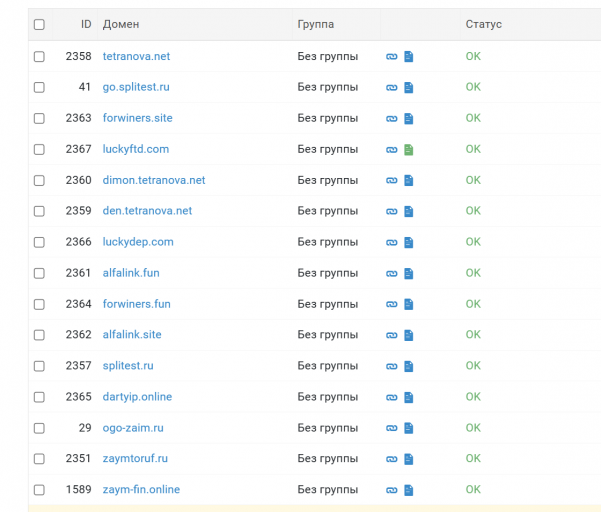Sort by the Статус column header
Viewport: 601px width, 512px height.
pos(484,24)
